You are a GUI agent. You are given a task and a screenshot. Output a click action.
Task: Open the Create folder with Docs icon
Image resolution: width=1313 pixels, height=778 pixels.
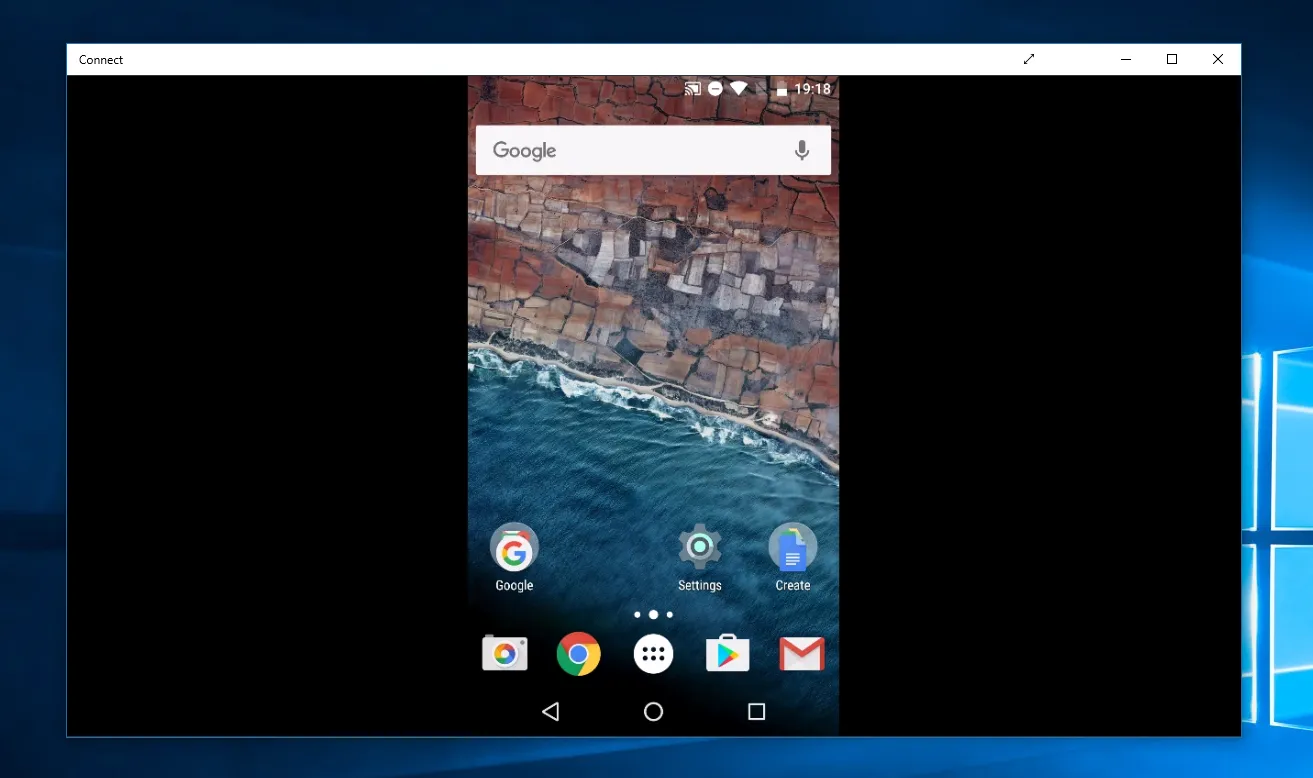tap(793, 547)
